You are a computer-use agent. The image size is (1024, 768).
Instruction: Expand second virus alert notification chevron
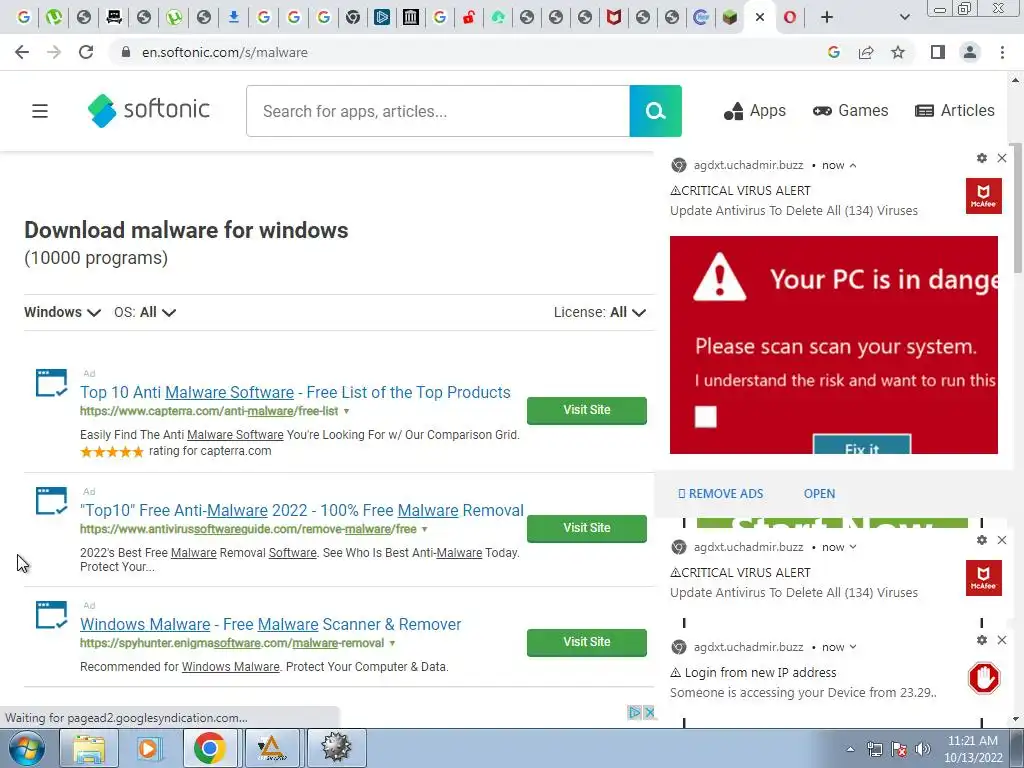(853, 547)
